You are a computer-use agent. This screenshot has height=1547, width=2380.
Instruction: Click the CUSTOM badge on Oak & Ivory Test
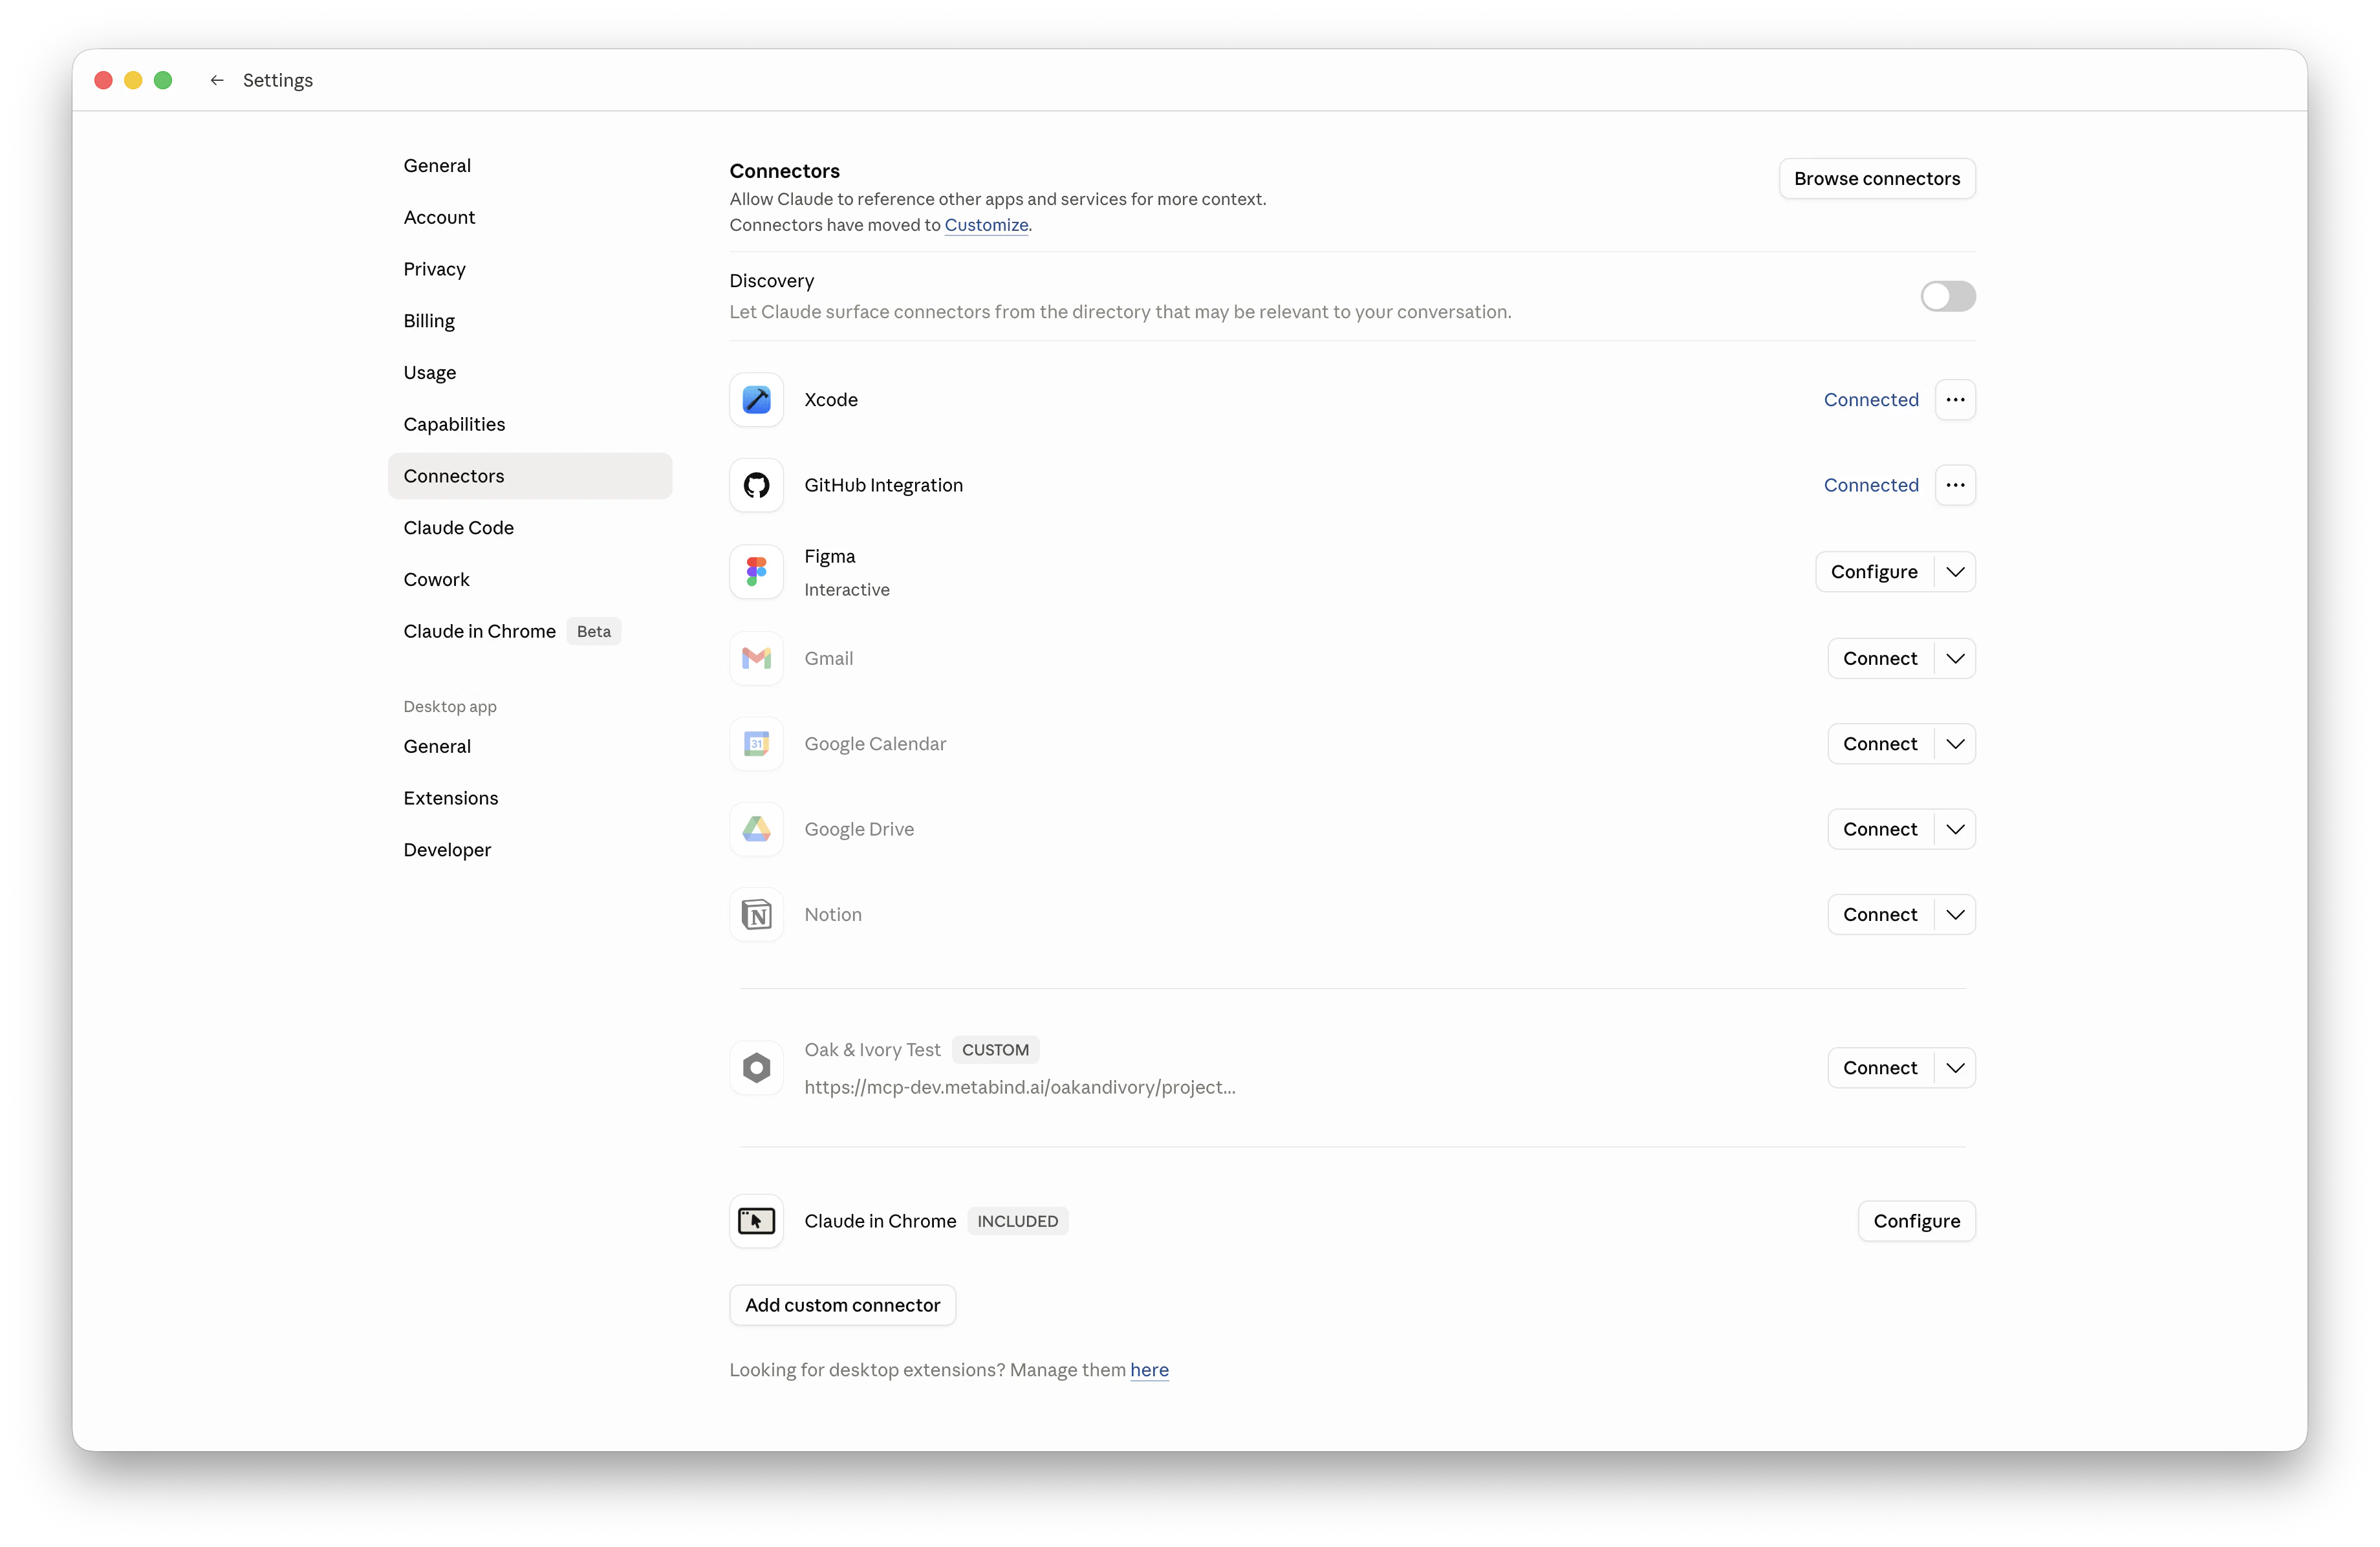tap(995, 1050)
